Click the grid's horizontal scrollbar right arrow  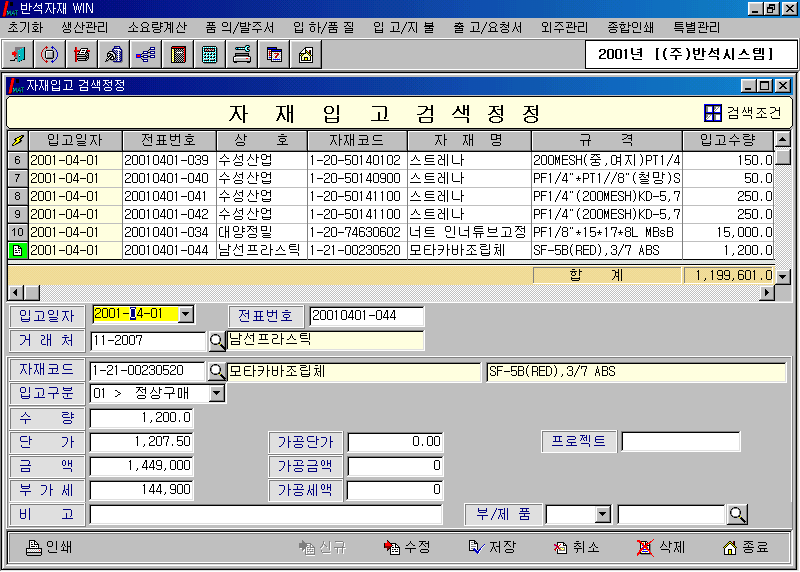pyautogui.click(x=767, y=292)
